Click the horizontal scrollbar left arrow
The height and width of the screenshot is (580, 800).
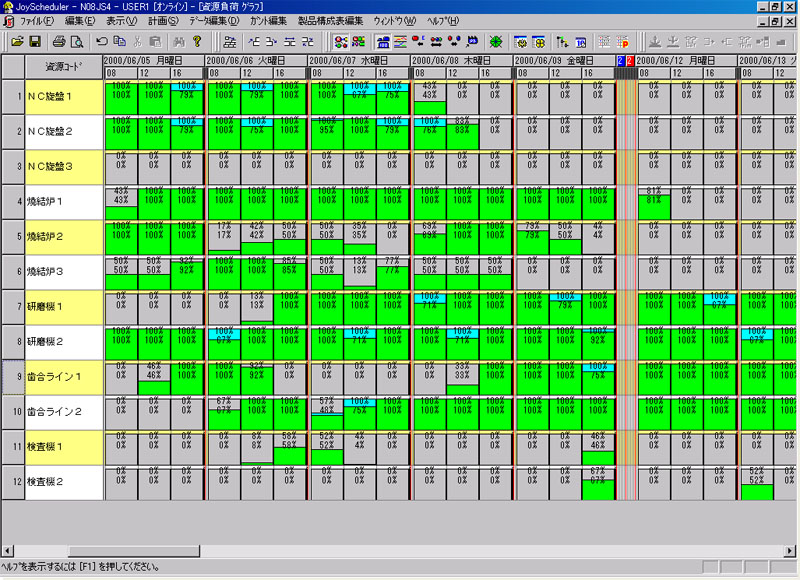pos(8,550)
